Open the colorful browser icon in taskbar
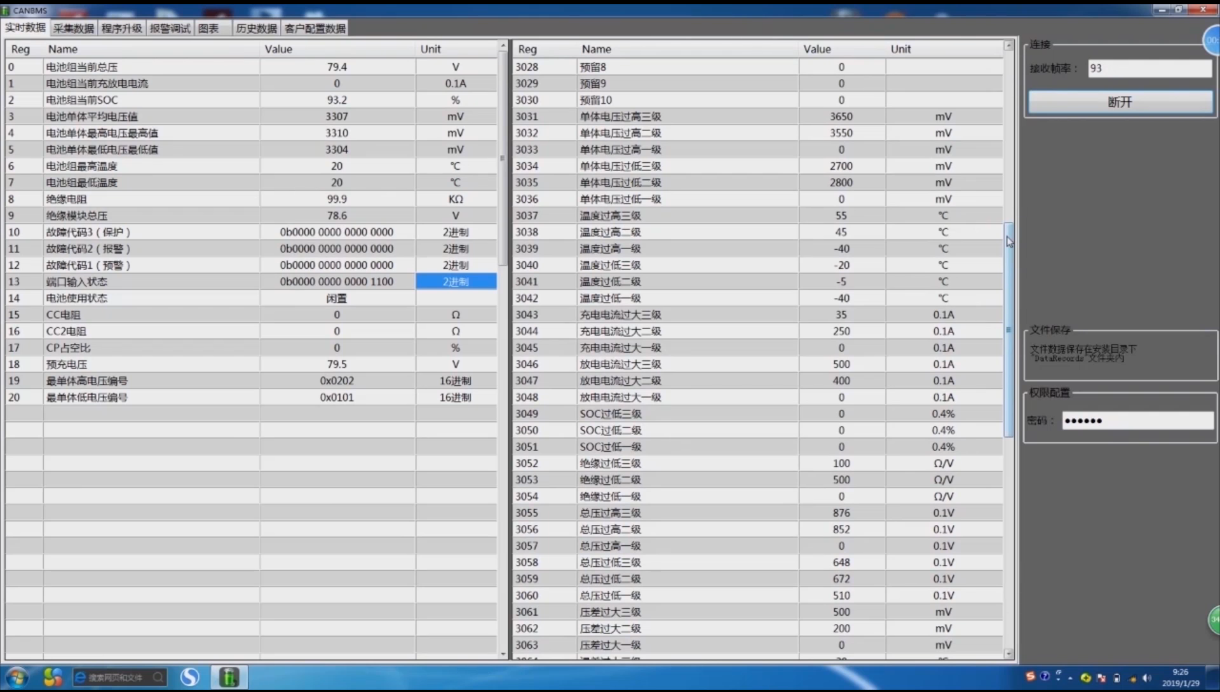 point(53,677)
